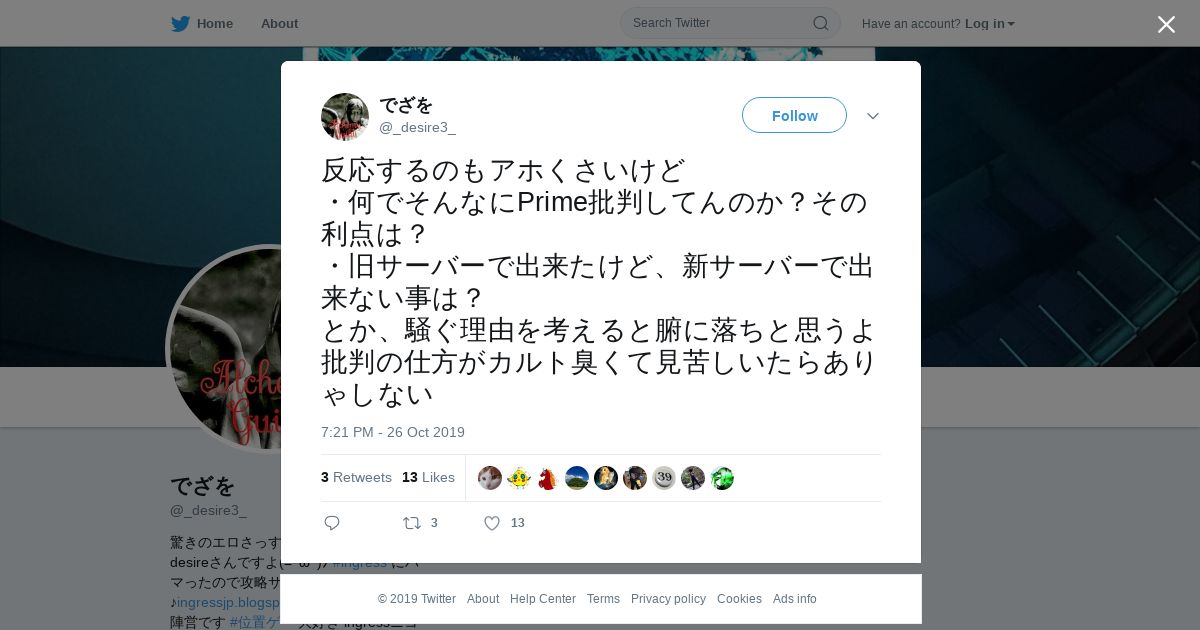
Task: Click the Twitter bird Home icon
Action: pyautogui.click(x=180, y=23)
